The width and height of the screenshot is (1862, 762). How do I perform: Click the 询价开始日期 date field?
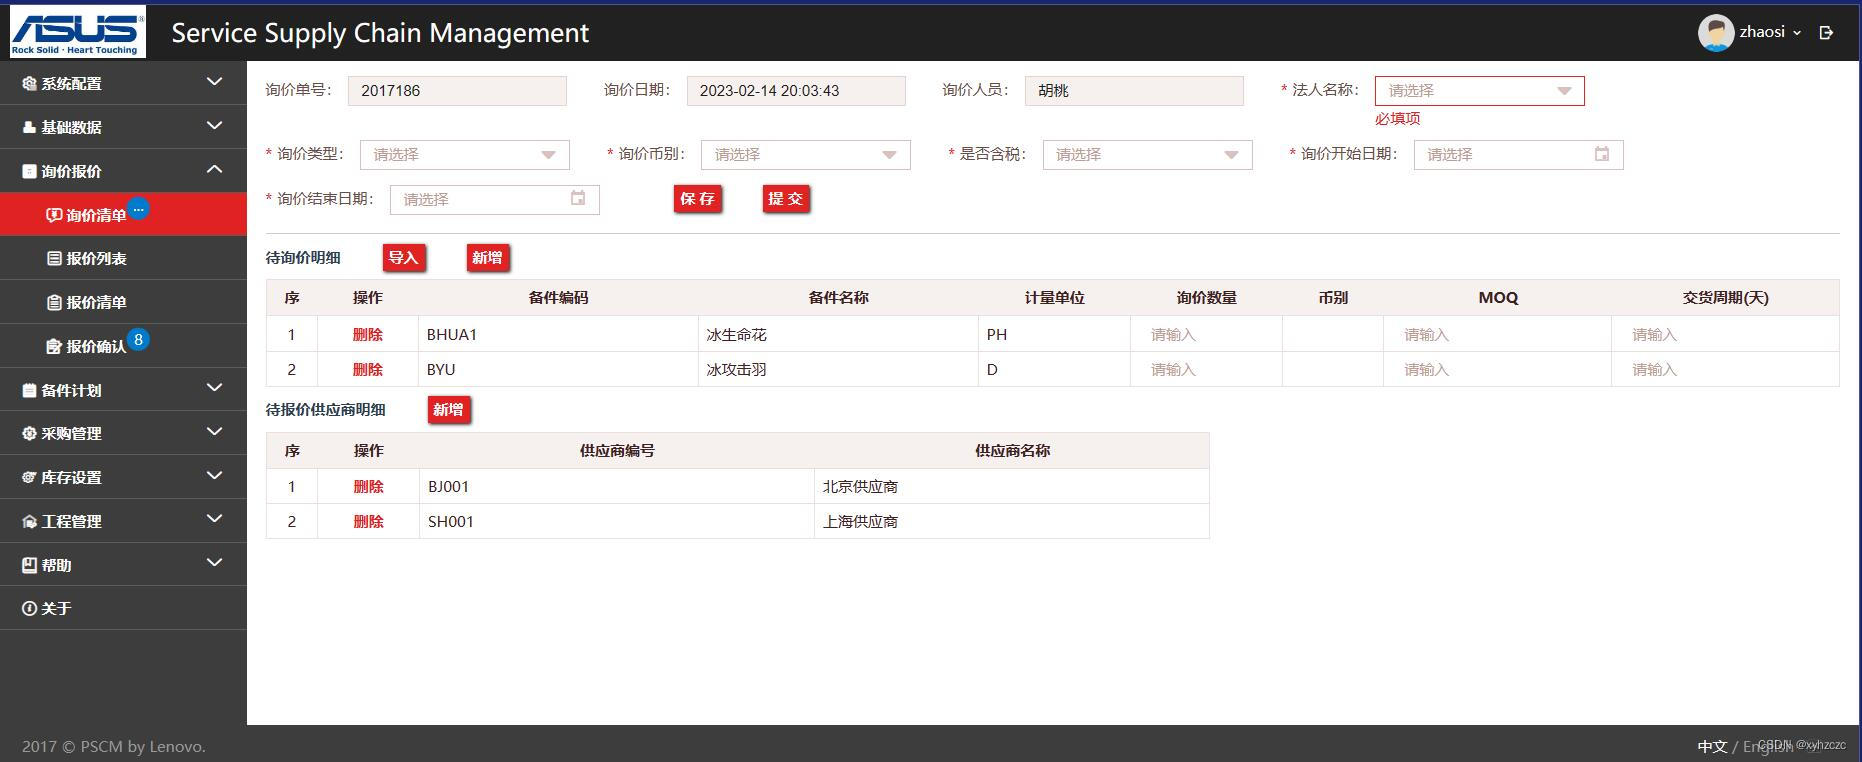pyautogui.click(x=1518, y=155)
